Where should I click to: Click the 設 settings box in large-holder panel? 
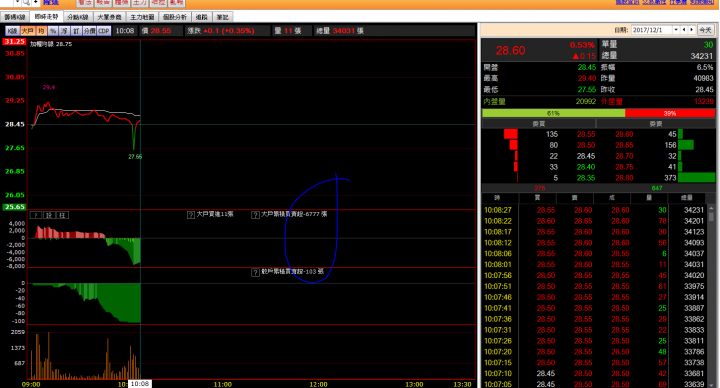(x=49, y=215)
